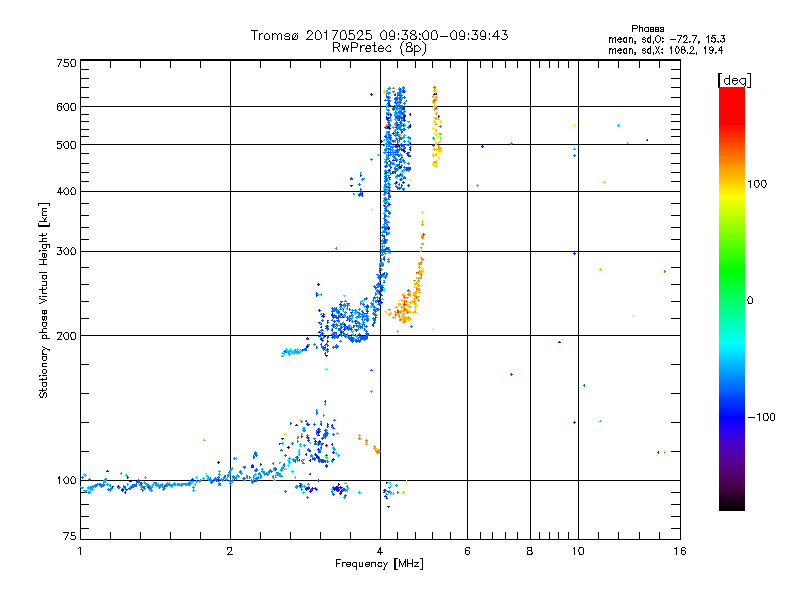Select the 'mean, sd,O: -72.7, 15.3' line
The height and width of the screenshot is (600, 800).
[x=666, y=39]
